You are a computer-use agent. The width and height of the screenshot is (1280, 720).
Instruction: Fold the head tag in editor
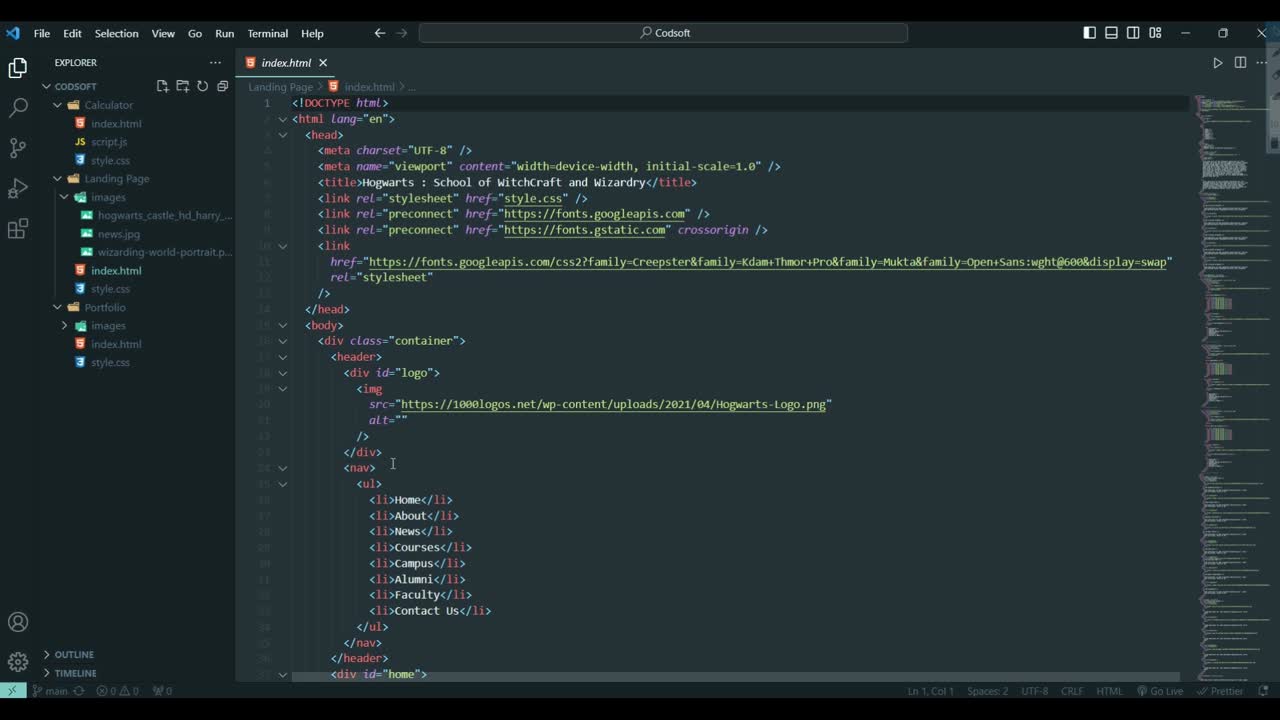(x=282, y=135)
